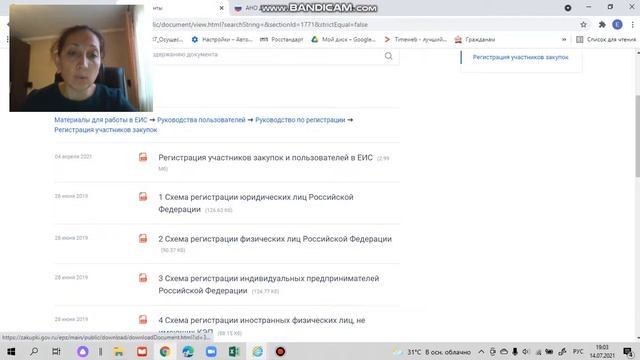The image size is (640, 360).
Task: Open the purple Alice assistant taskbar icon
Action: [x=82, y=351]
